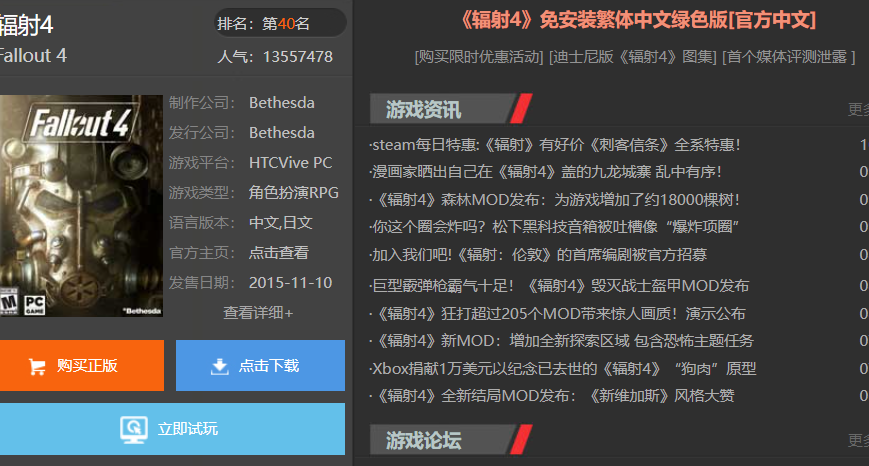Click the 更多 link beside 游戏论坛

tap(858, 440)
